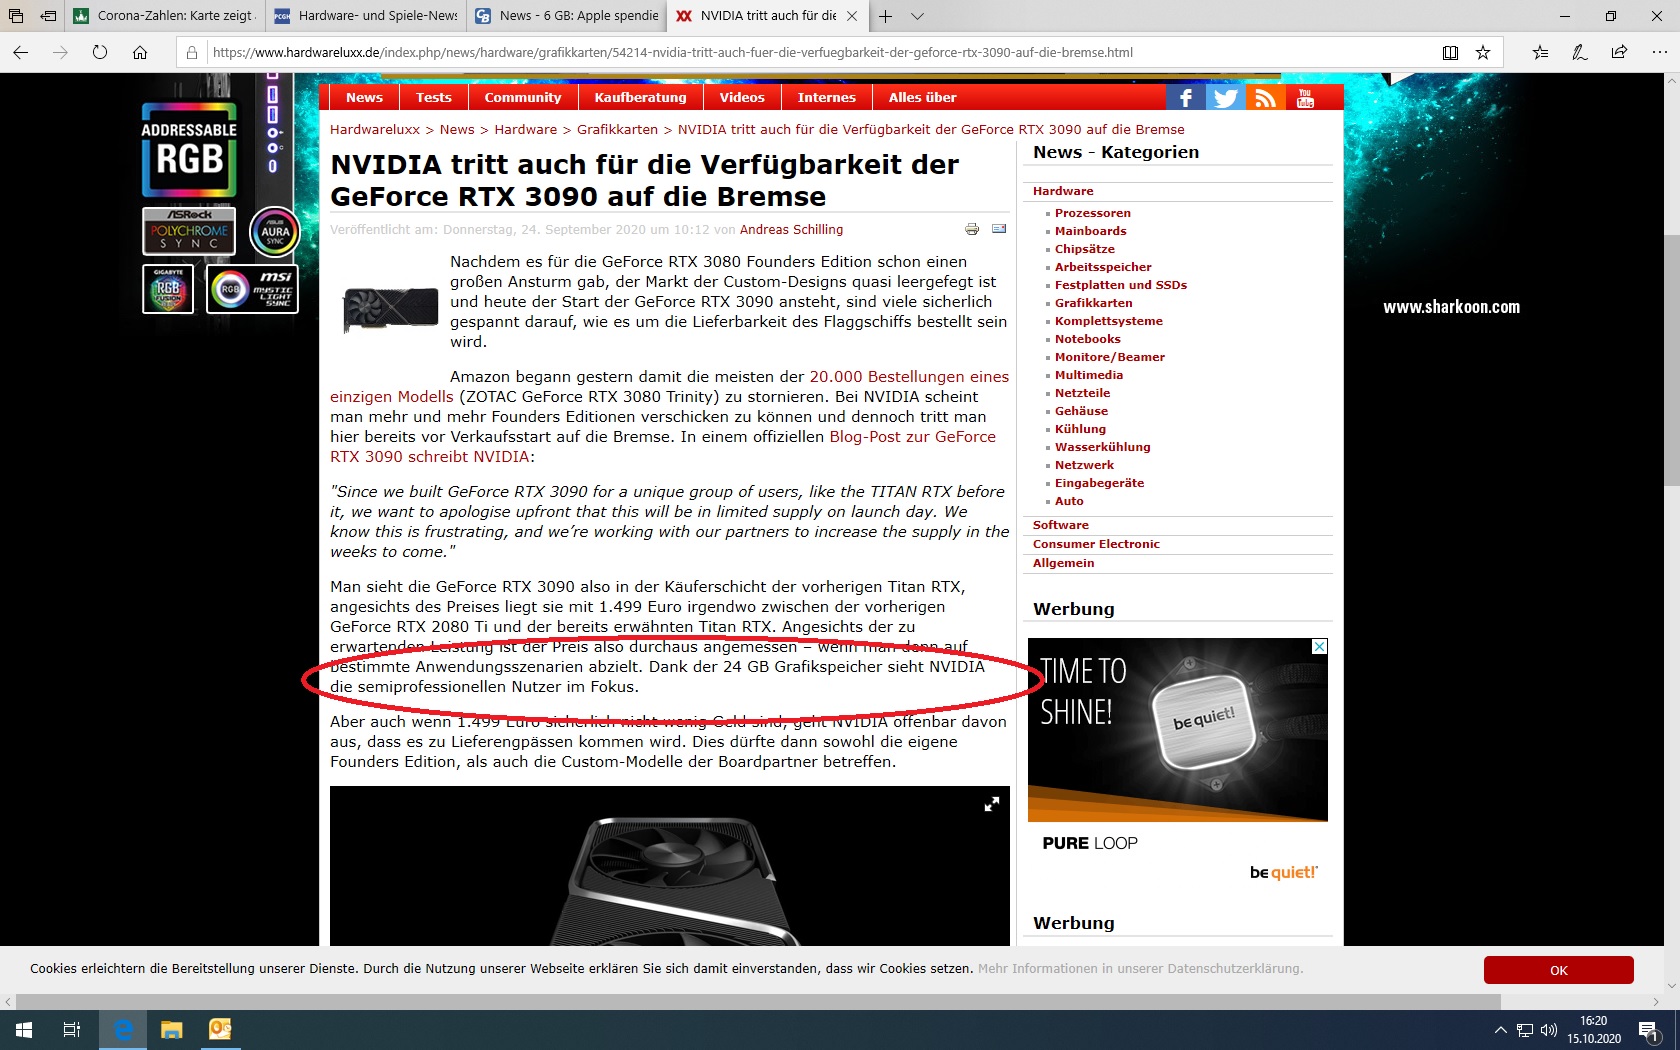Close the NVIDIA article tab

(x=852, y=16)
